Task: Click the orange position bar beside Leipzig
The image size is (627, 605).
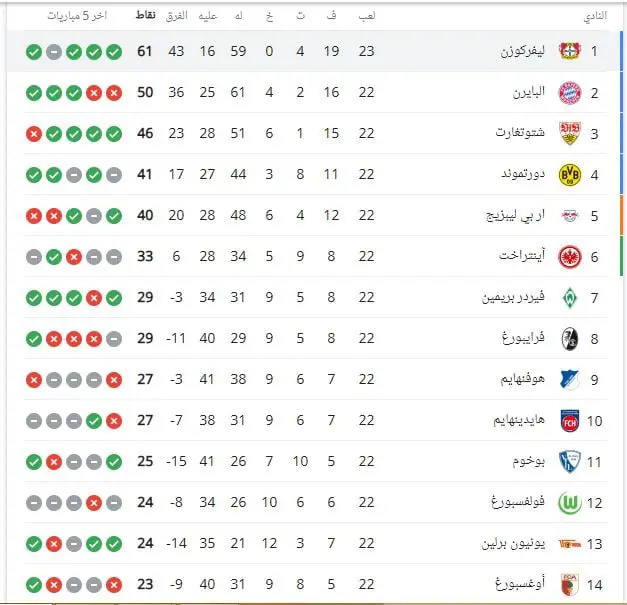Action: pos(620,216)
